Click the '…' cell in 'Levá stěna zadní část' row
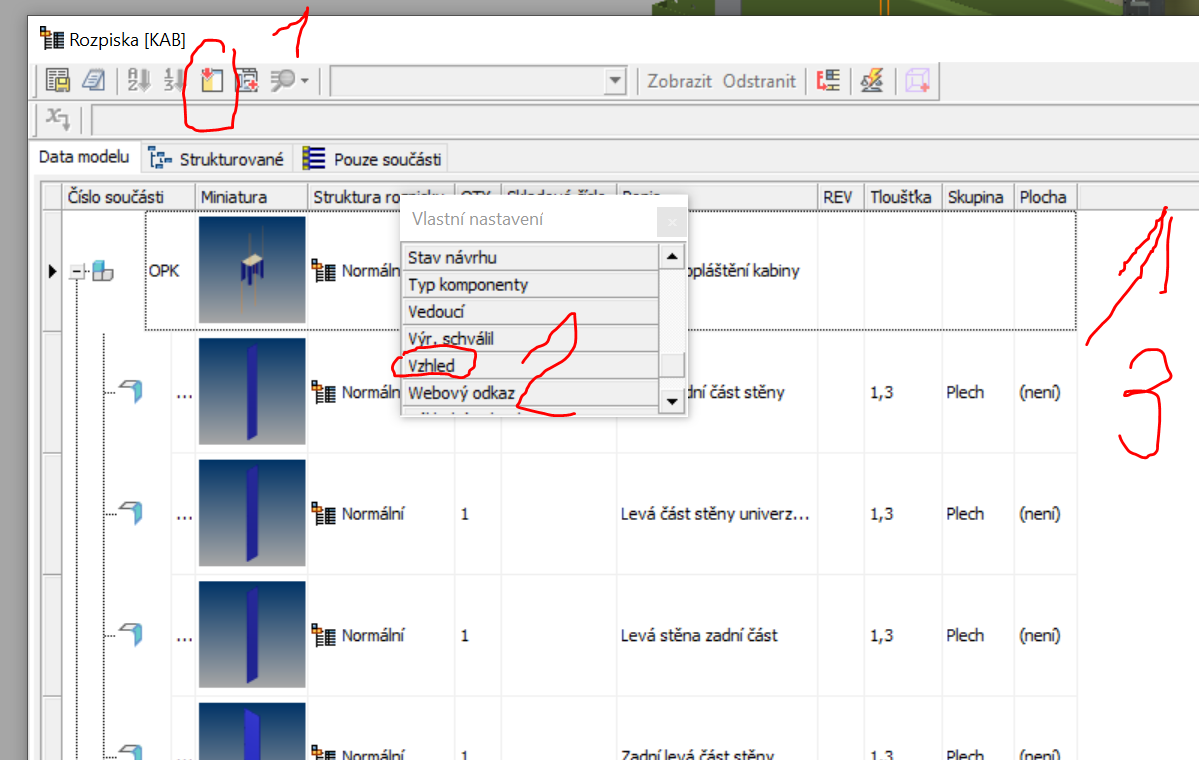This screenshot has width=1199, height=760. [184, 638]
